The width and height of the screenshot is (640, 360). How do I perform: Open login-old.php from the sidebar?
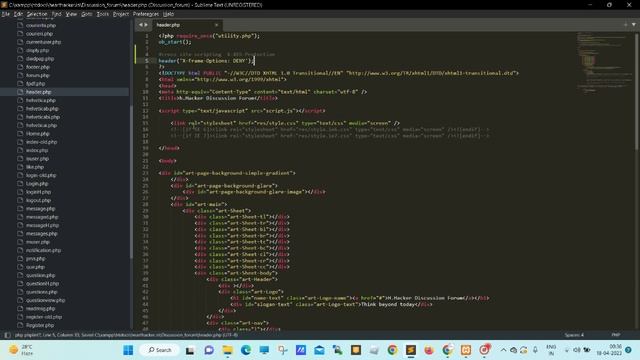click(41, 176)
